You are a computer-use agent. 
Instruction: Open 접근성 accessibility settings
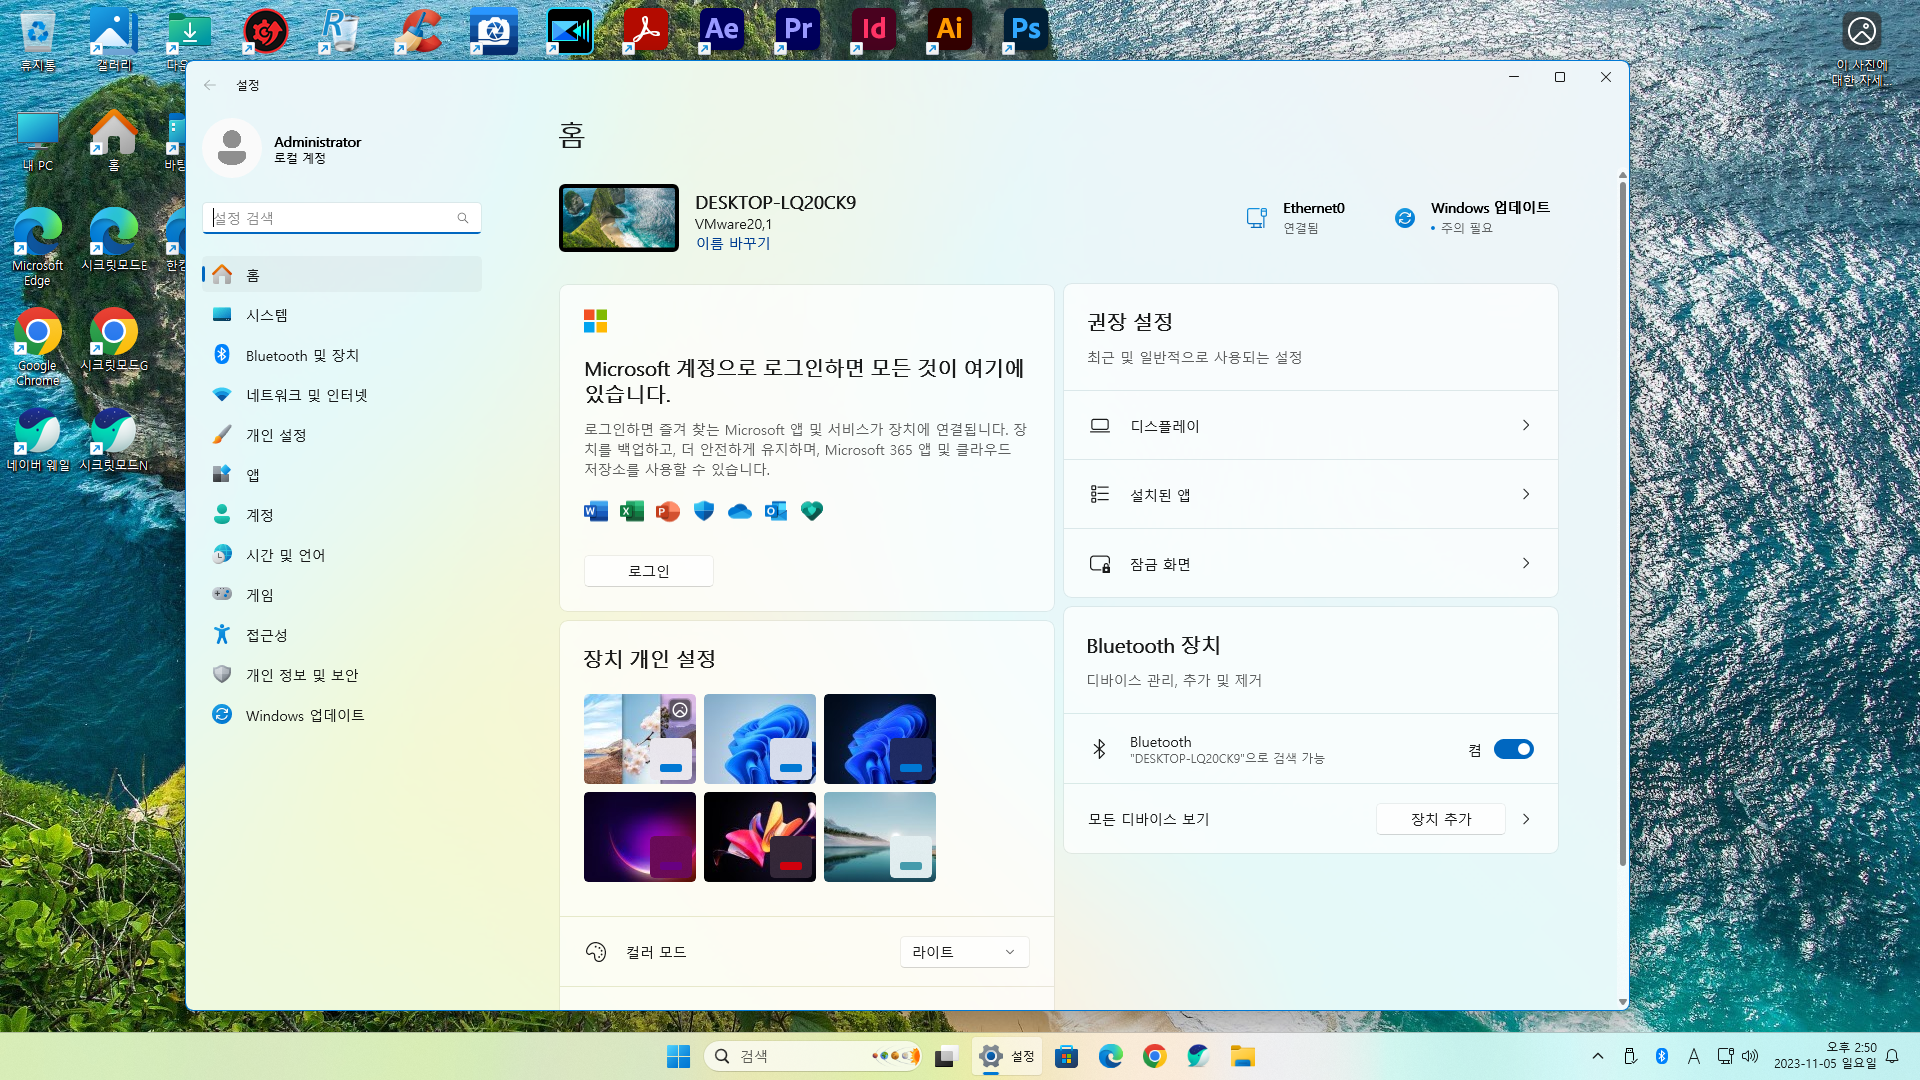266,635
